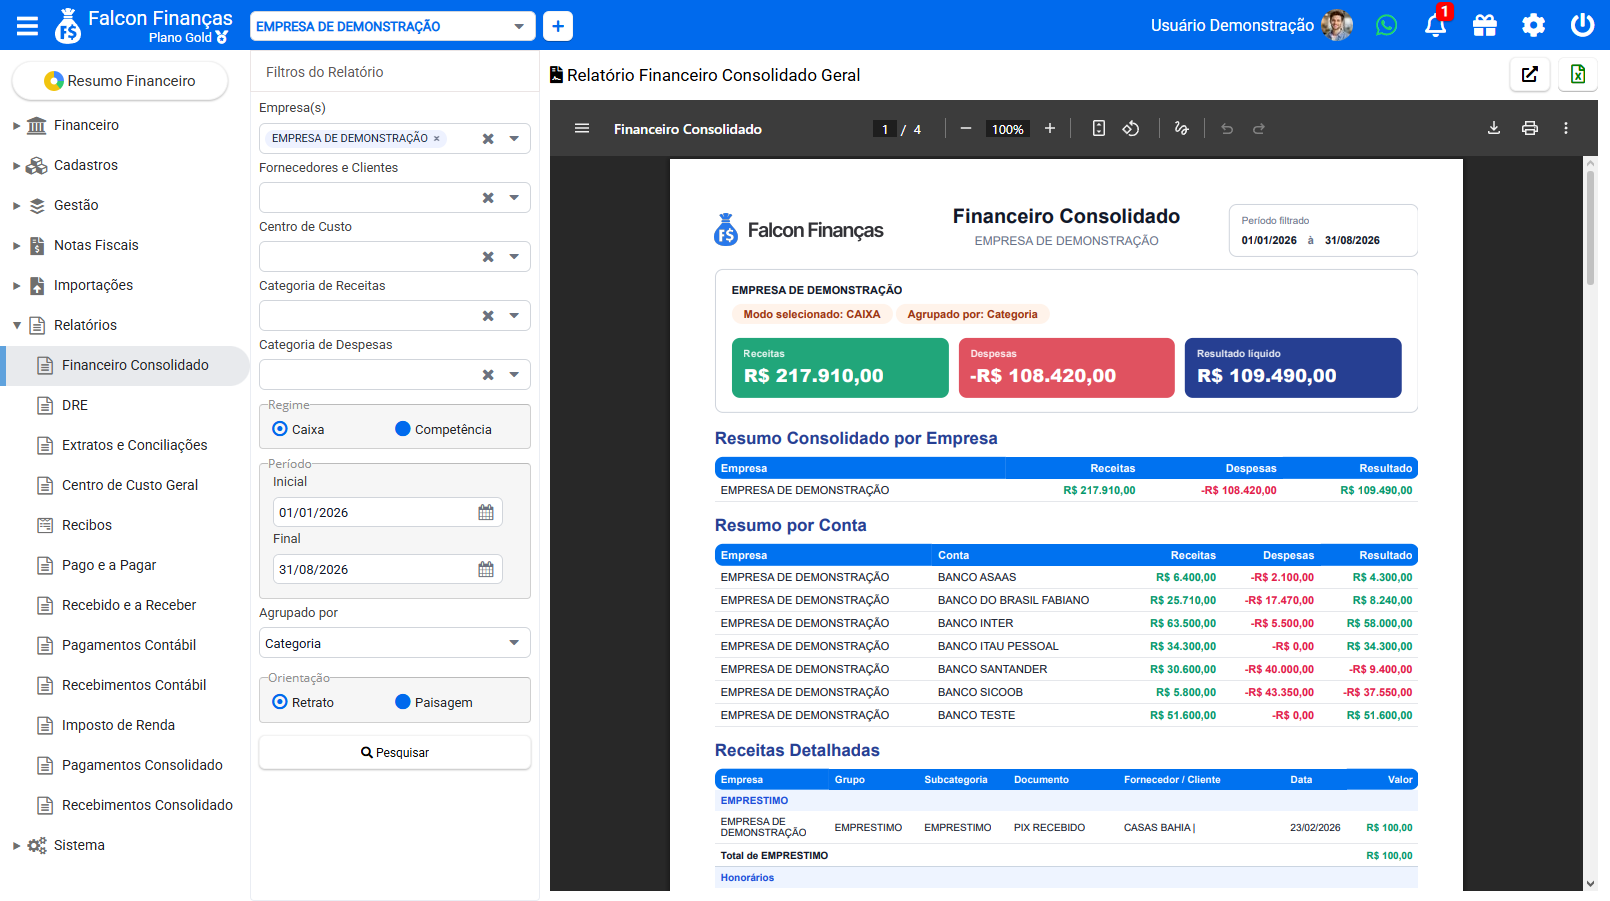Image resolution: width=1610 pixels, height=901 pixels.
Task: Open PDF viewer more actions menu
Action: tap(1566, 128)
